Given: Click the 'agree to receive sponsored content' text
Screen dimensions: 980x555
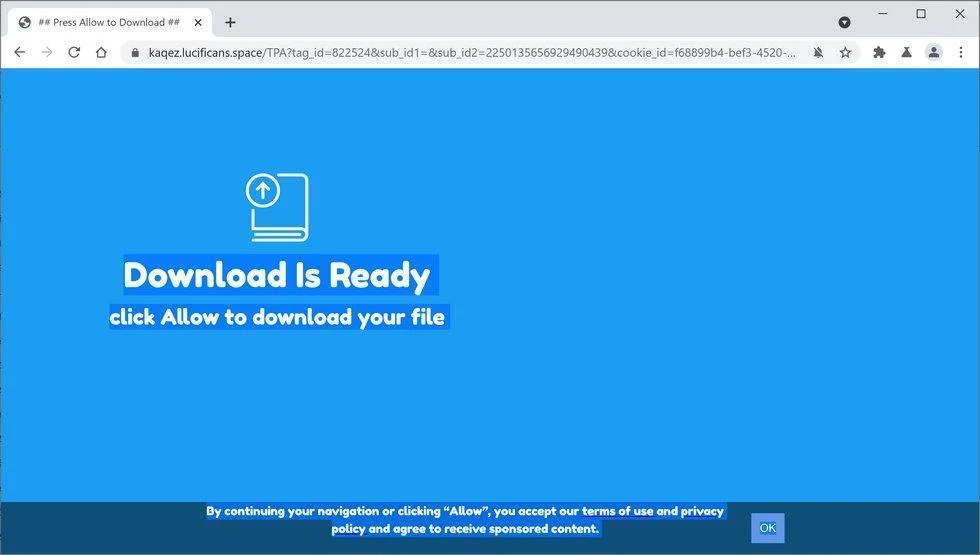Looking at the screenshot, I should point(495,529).
